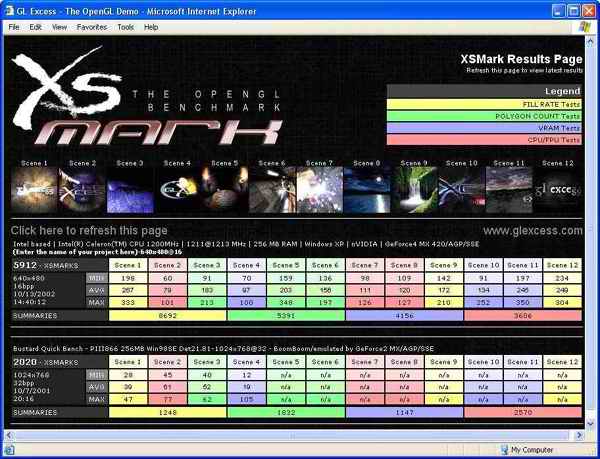The height and width of the screenshot is (459, 600).
Task: Click the purple VRAM Tests legend bar
Action: 484,128
